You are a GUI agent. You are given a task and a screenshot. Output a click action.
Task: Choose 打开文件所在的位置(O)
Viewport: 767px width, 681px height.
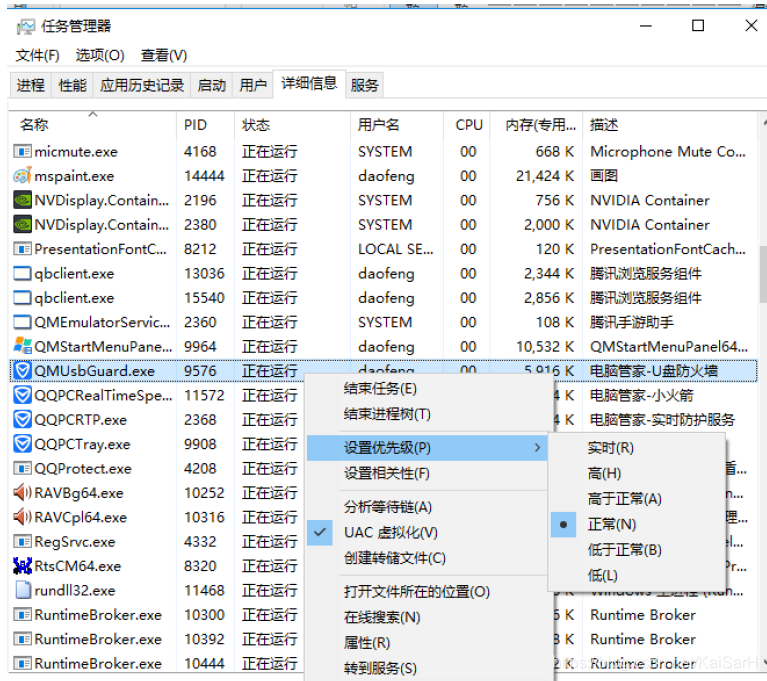tap(427, 591)
